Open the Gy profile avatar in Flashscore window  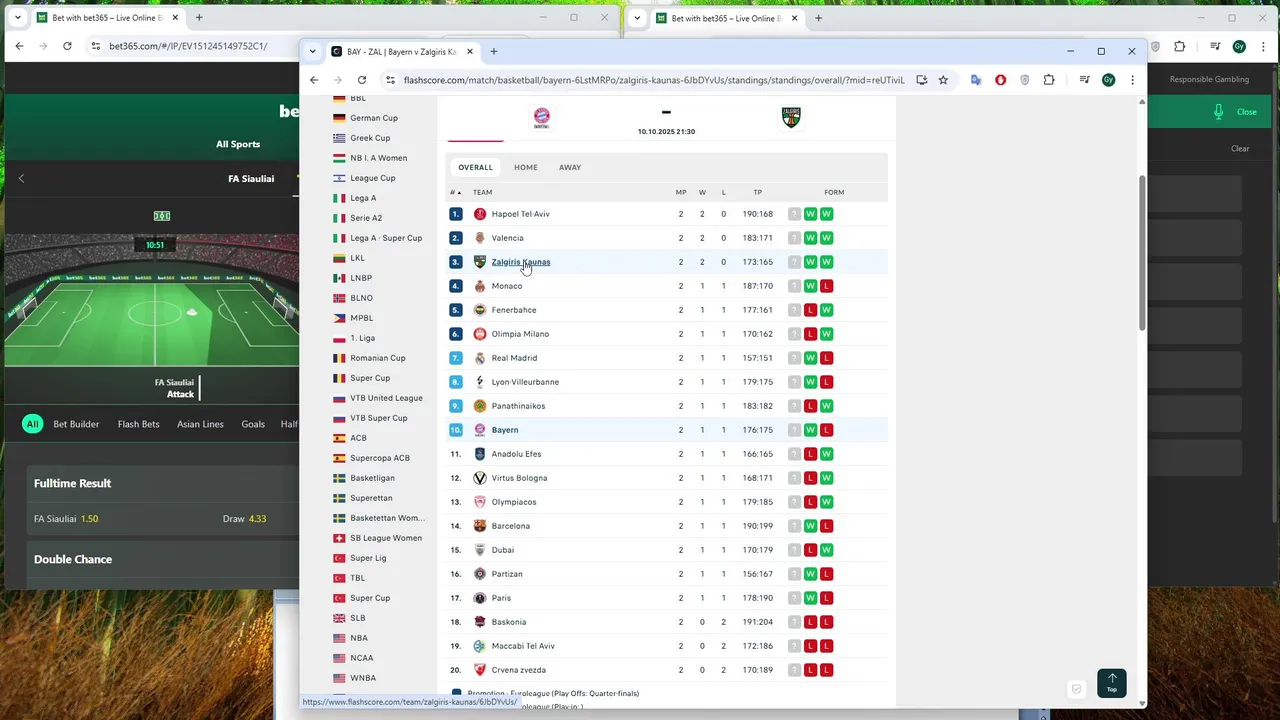pyautogui.click(x=1108, y=80)
